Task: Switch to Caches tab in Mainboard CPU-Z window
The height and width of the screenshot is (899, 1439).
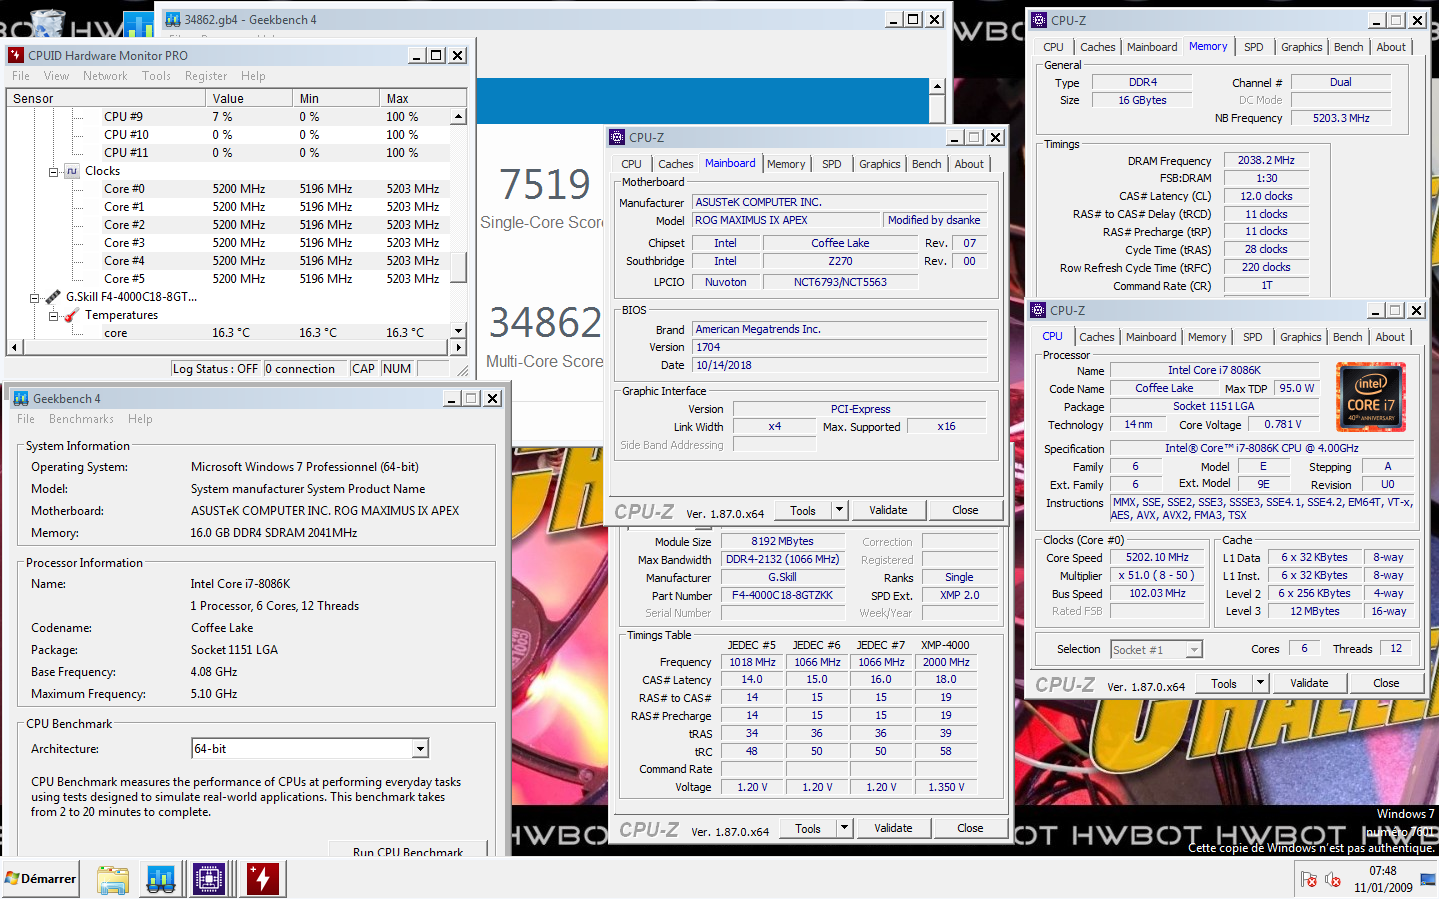Action: click(x=675, y=164)
